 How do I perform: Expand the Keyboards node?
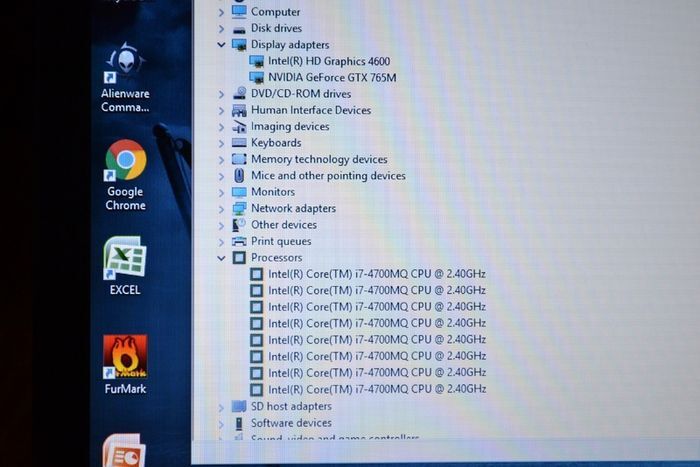coord(221,143)
